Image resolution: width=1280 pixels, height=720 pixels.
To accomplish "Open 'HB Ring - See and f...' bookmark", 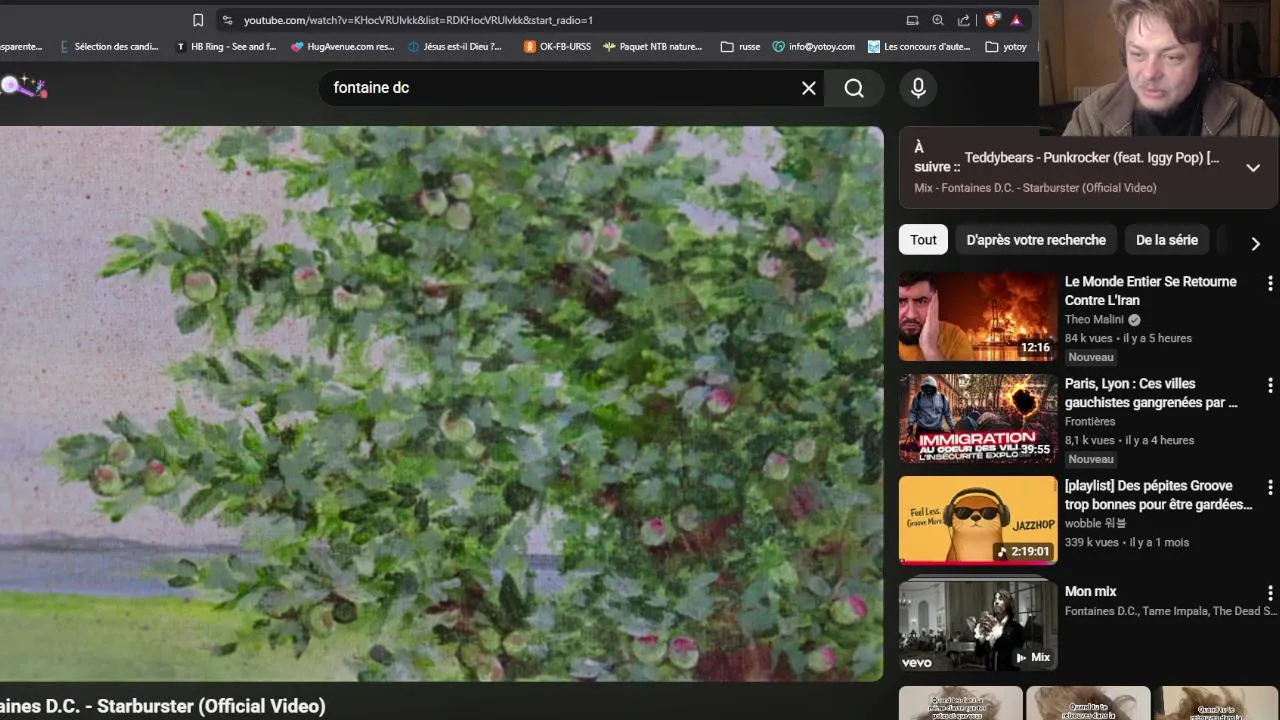I will point(226,46).
